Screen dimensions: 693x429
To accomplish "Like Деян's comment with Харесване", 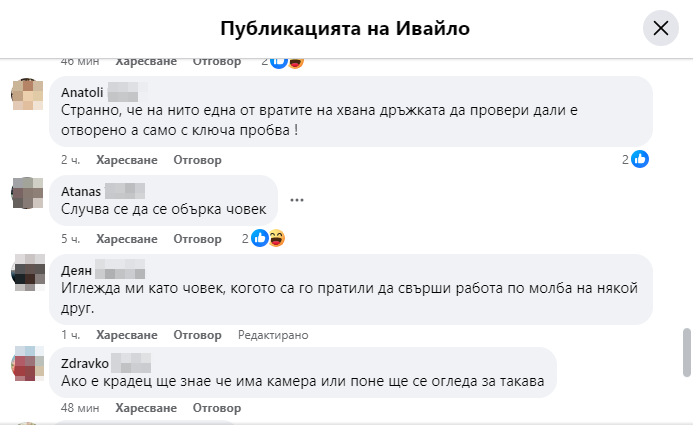I will tap(127, 335).
